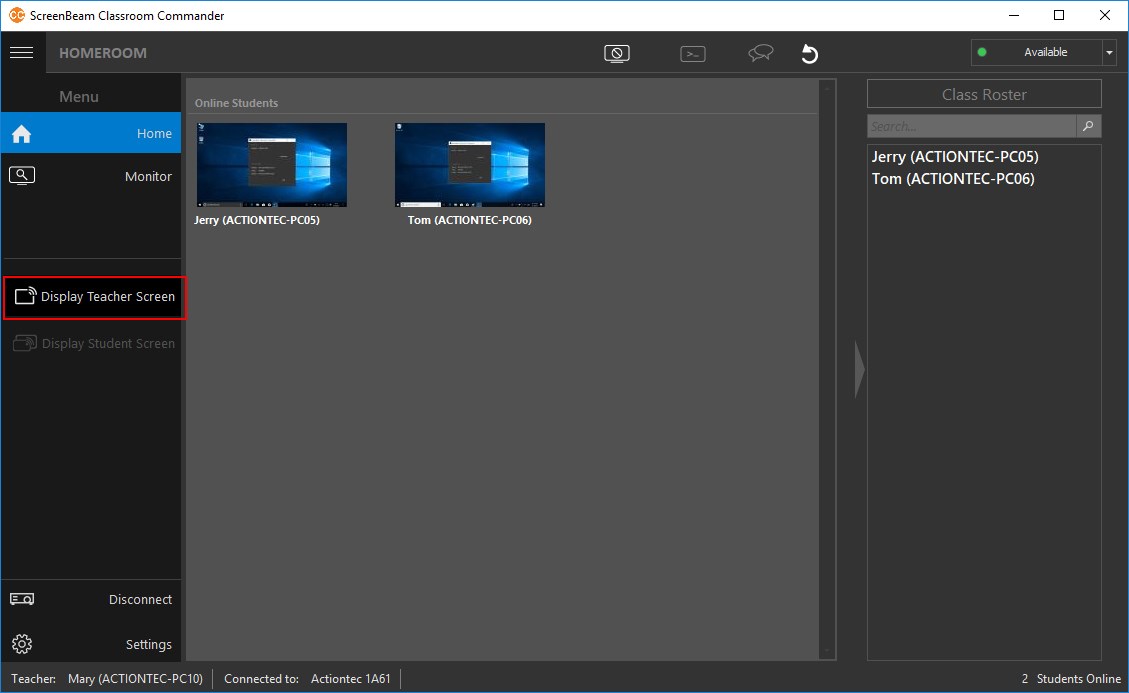Click Display Student Screen
The image size is (1129, 693).
(x=94, y=344)
